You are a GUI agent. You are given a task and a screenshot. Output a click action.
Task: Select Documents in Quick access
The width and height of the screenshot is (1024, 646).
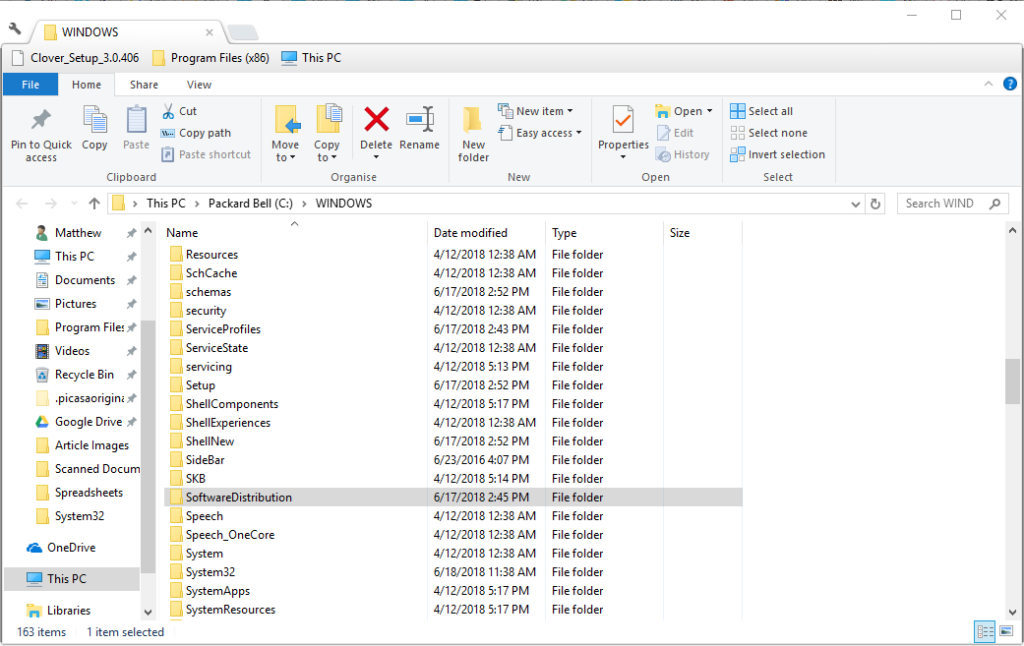click(x=84, y=280)
